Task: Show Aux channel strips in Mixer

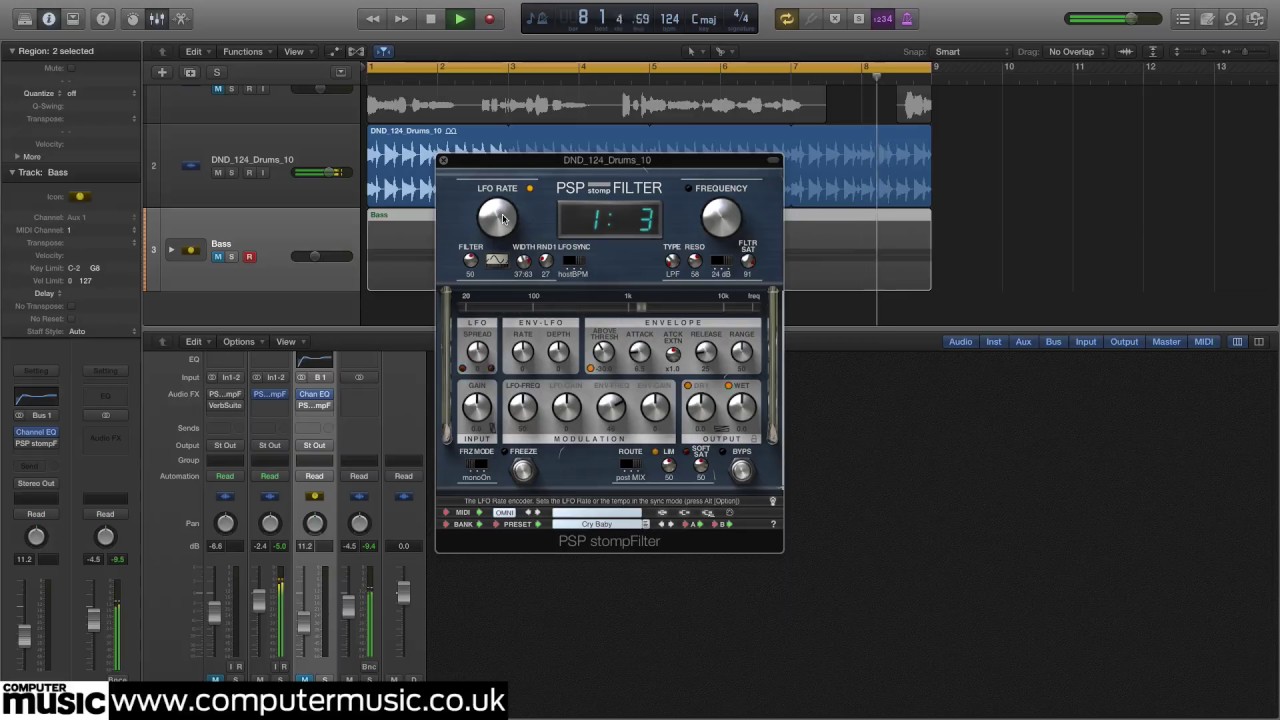Action: (1023, 342)
